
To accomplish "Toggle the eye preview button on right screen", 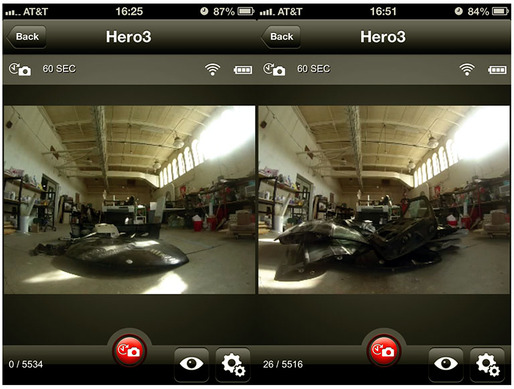I will (x=446, y=365).
